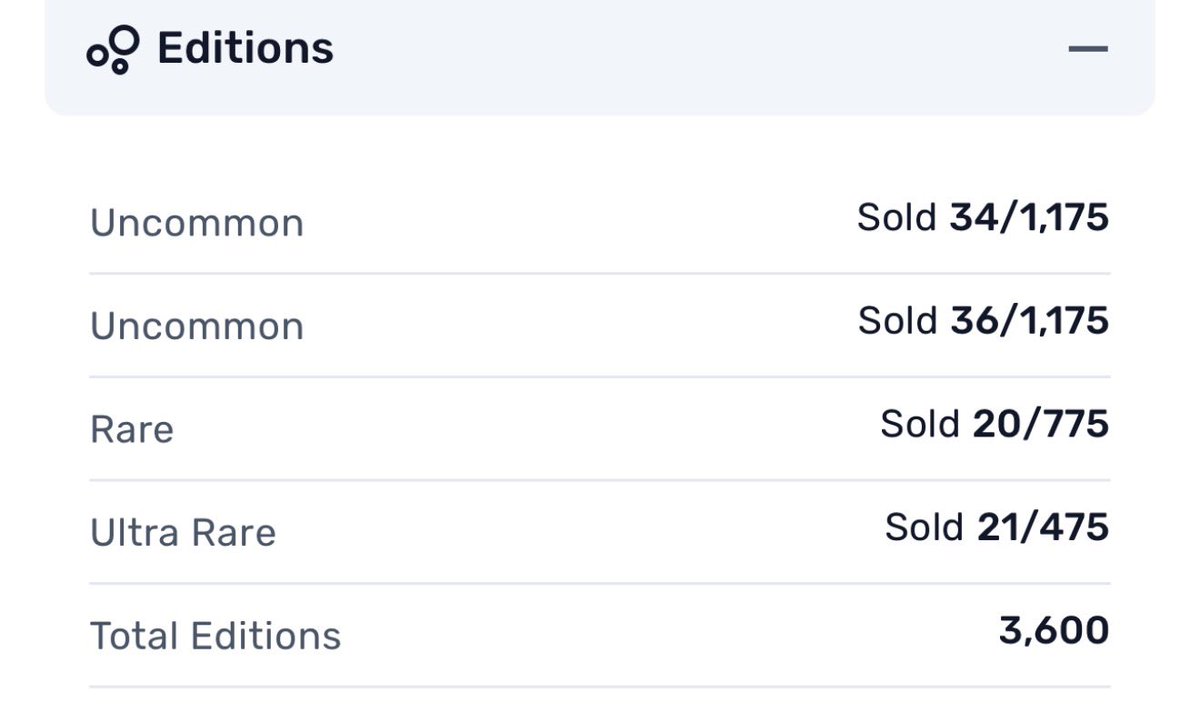The height and width of the screenshot is (713, 1200).
Task: Select the Ultra Rare edition label
Action: (183, 533)
